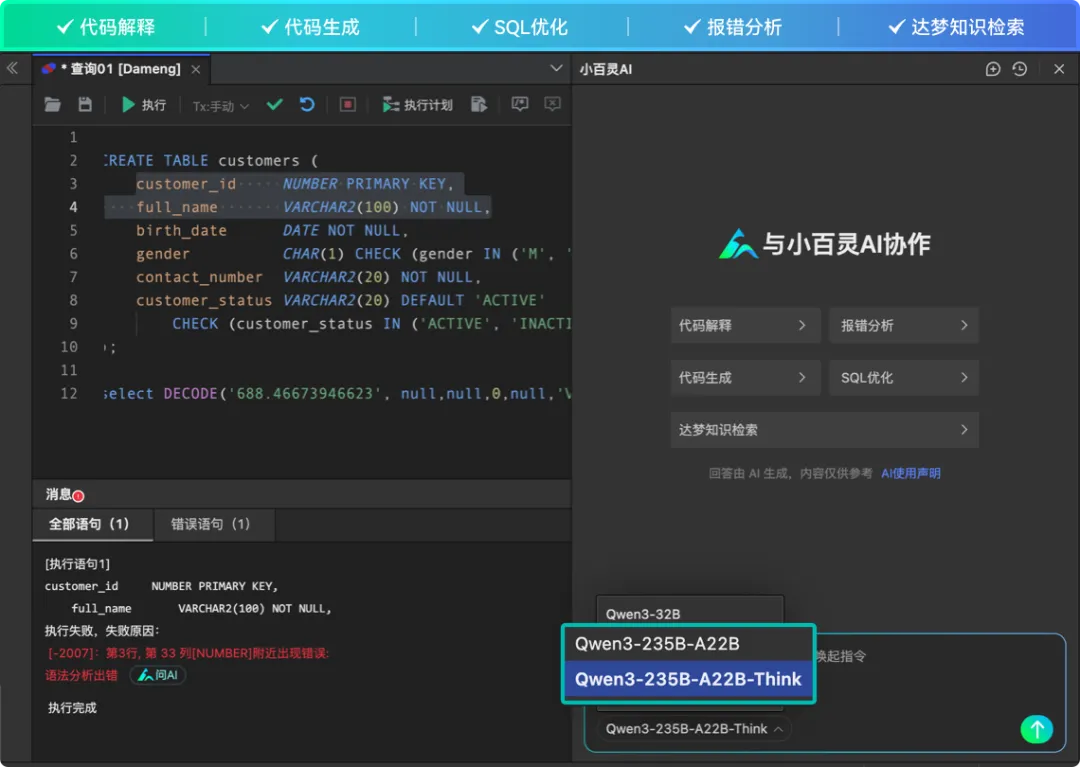Viewport: 1080px width, 767px height.
Task: Click the [-2007] error message text
Action: [188, 653]
